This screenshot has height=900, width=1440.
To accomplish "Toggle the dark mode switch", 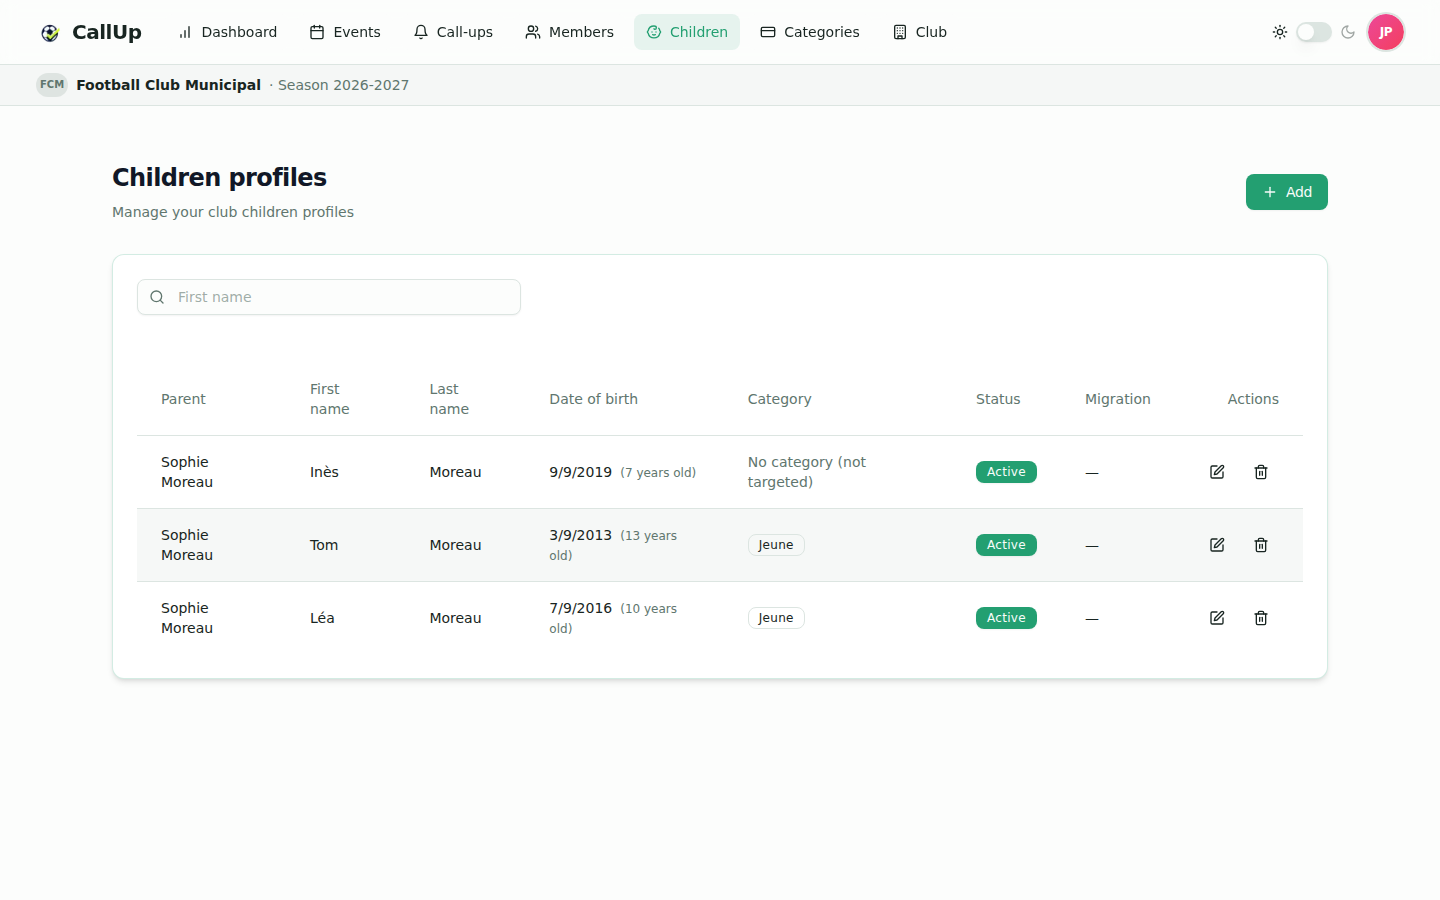I will click(x=1314, y=32).
